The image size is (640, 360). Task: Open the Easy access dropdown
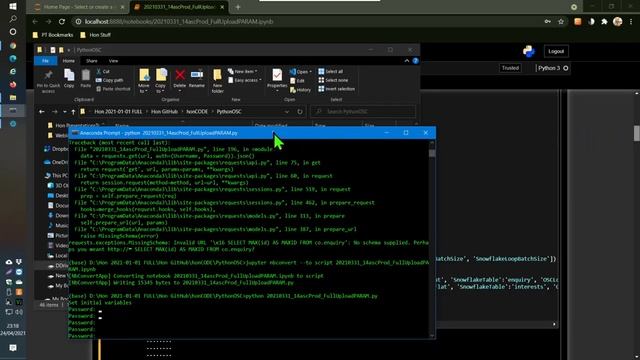coord(244,80)
